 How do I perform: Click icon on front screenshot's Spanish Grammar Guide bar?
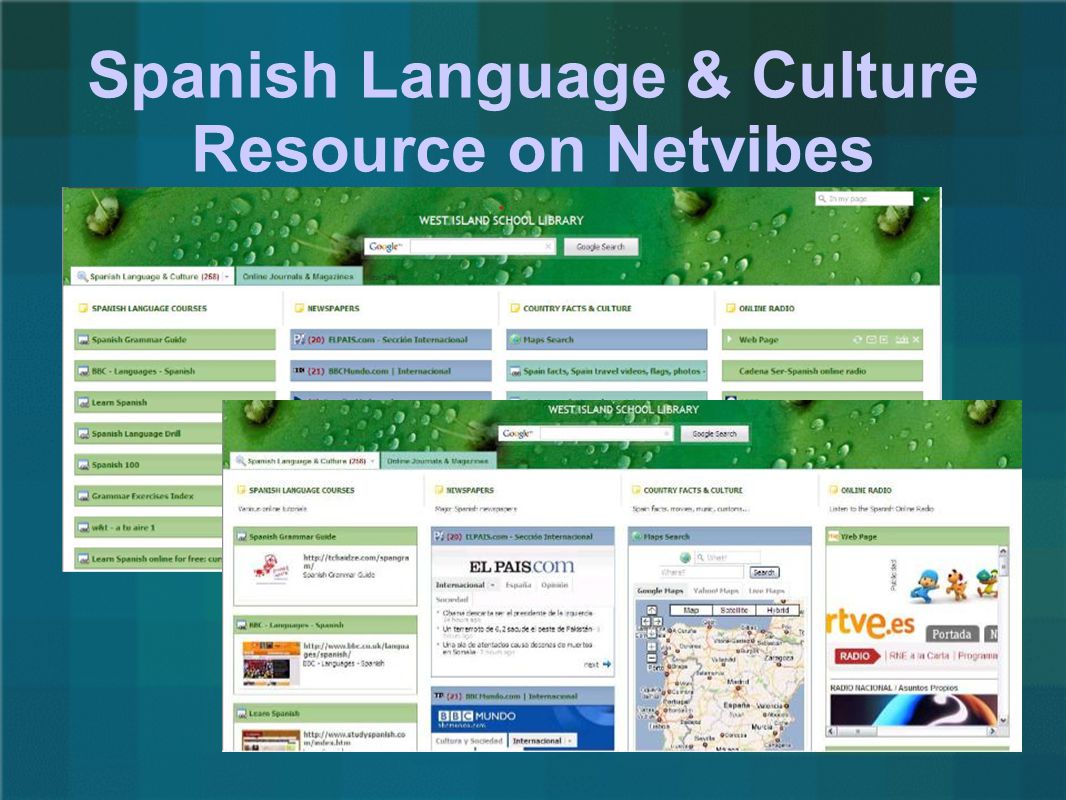(x=241, y=536)
